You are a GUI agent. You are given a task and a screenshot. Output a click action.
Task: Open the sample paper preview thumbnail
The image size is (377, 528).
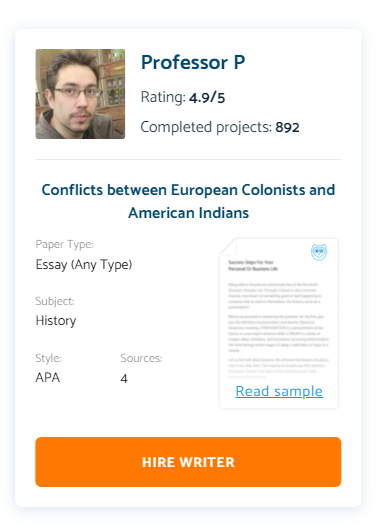279,323
